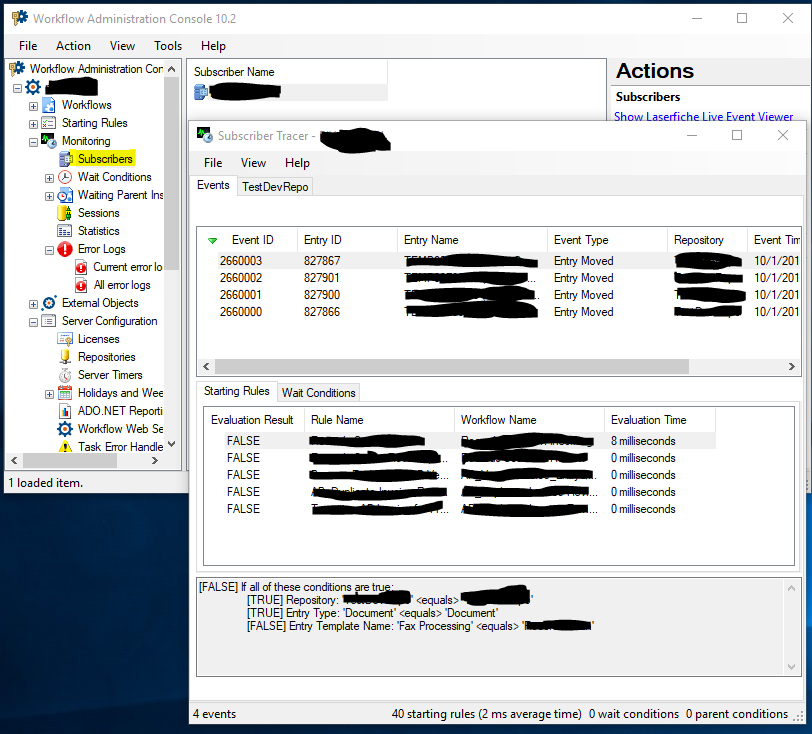
Task: Open the console's Tools menu
Action: click(x=168, y=46)
